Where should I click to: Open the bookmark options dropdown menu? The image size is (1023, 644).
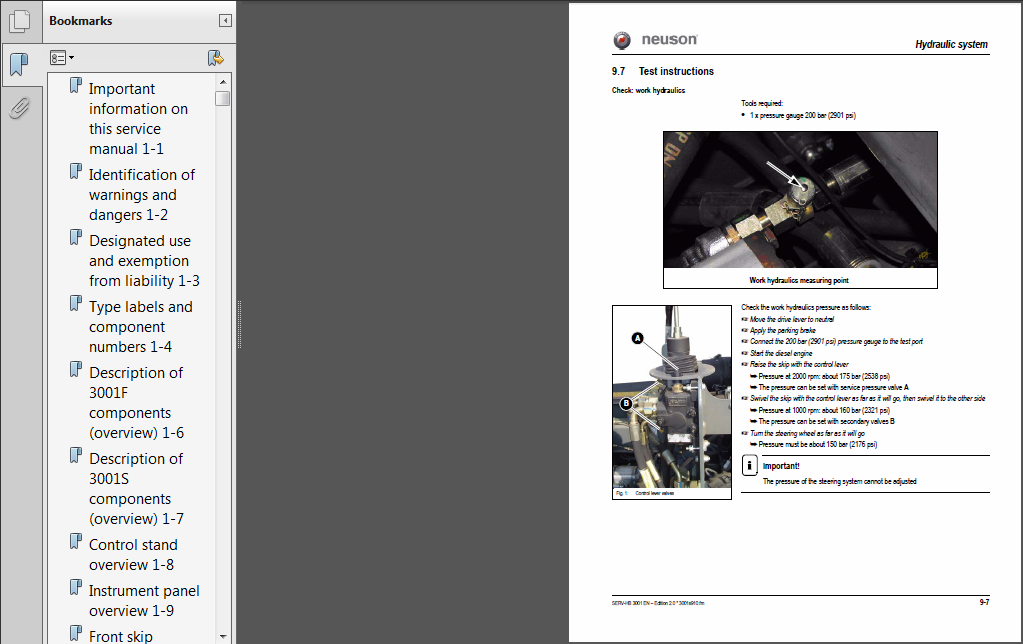point(62,58)
